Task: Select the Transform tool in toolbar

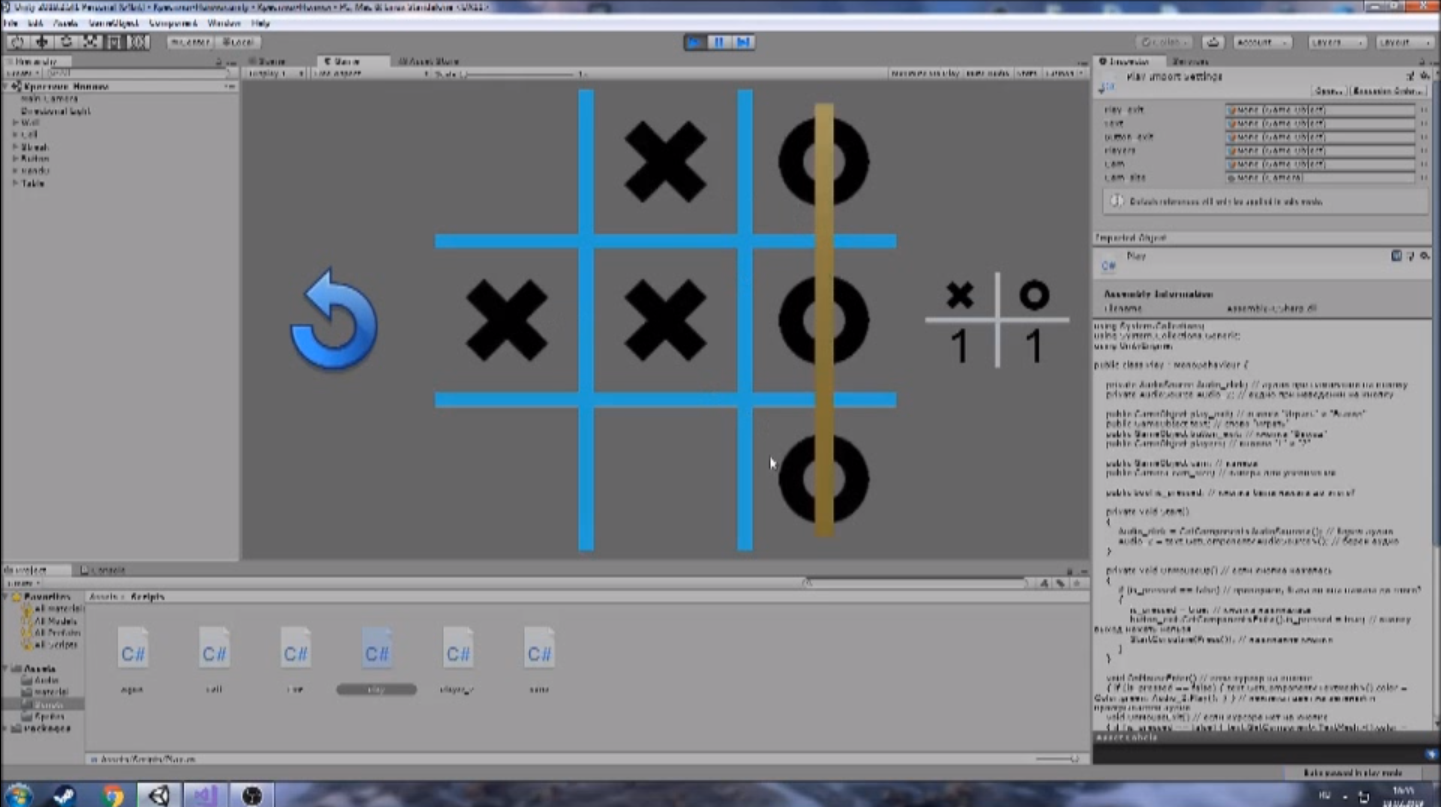Action: click(138, 42)
